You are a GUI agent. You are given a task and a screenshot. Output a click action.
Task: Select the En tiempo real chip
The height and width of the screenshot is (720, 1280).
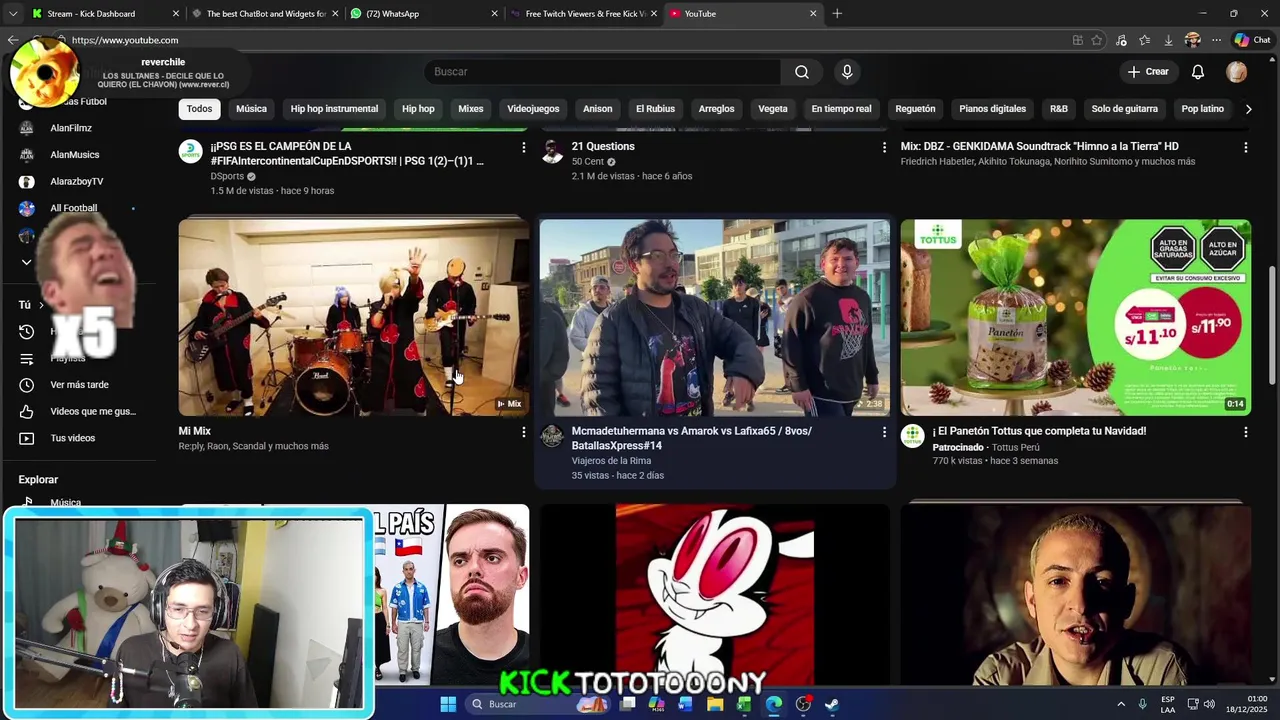tap(841, 109)
